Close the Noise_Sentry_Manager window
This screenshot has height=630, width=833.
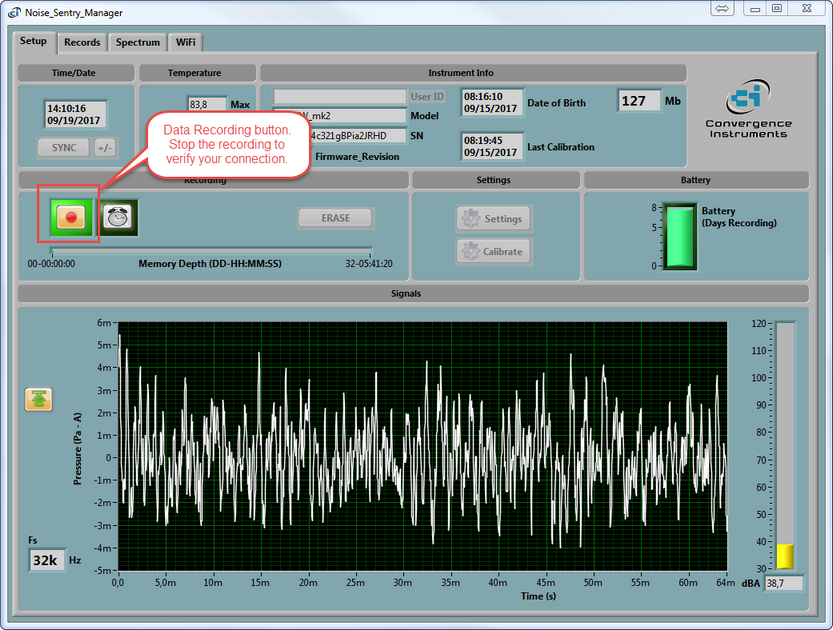click(806, 8)
